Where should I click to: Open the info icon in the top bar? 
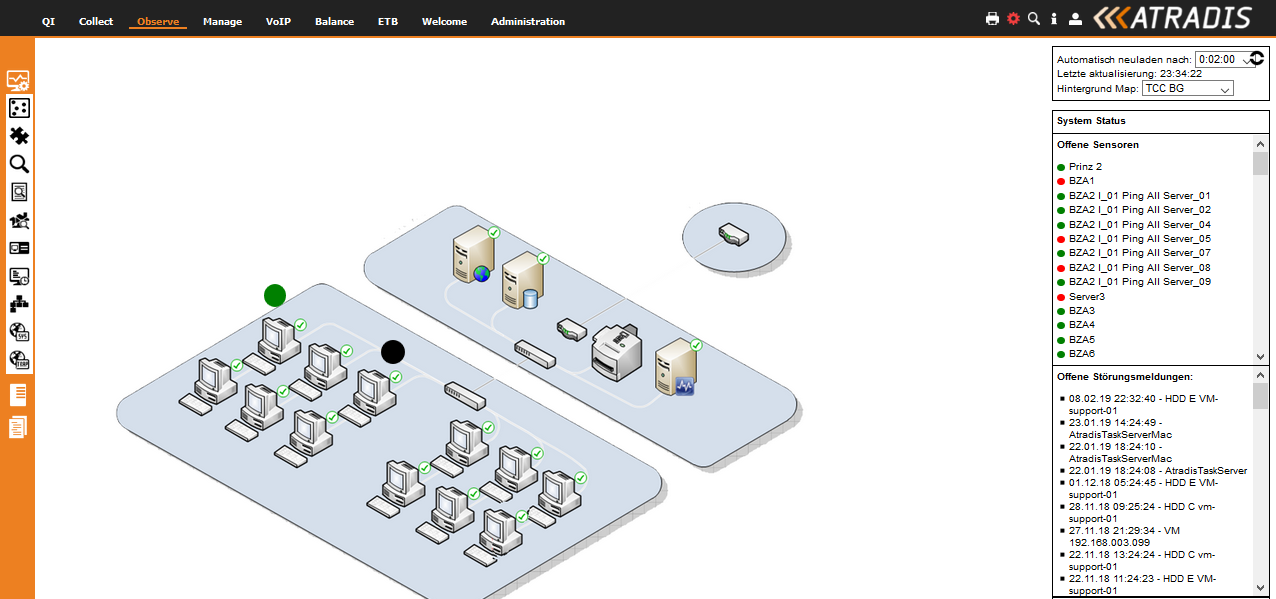tap(1054, 18)
